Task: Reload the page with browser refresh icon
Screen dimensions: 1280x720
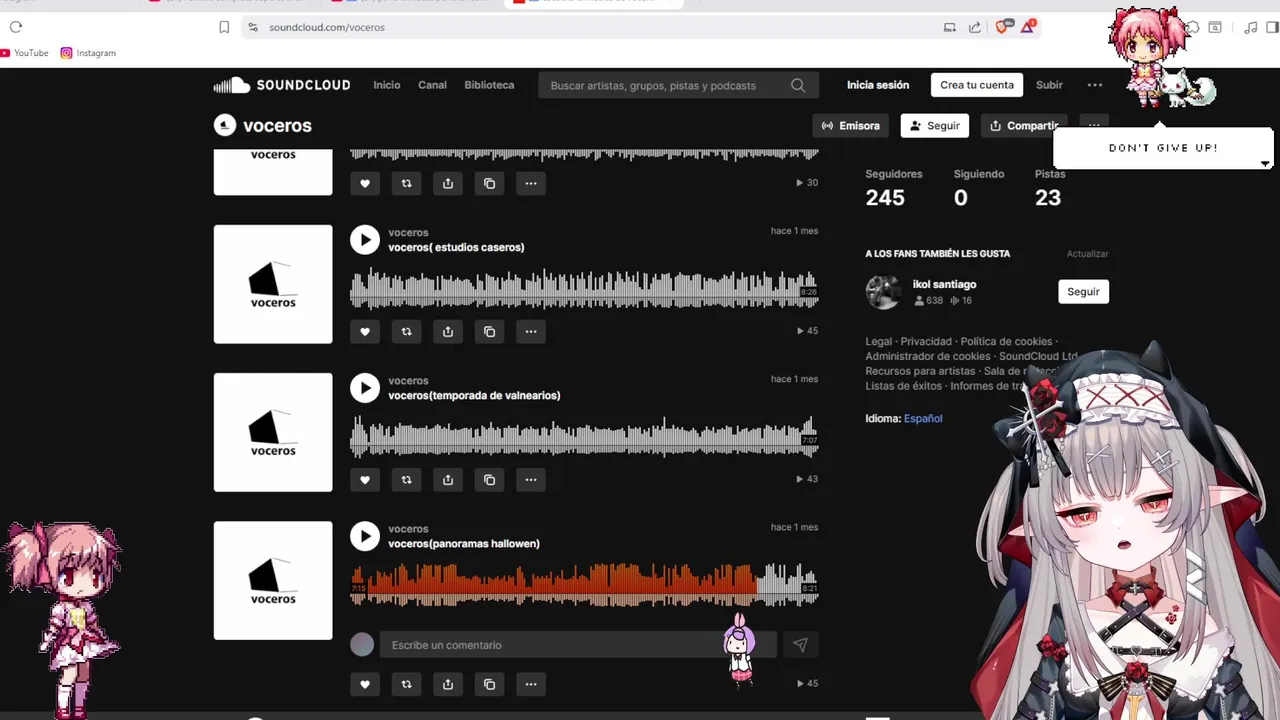Action: 16,27
